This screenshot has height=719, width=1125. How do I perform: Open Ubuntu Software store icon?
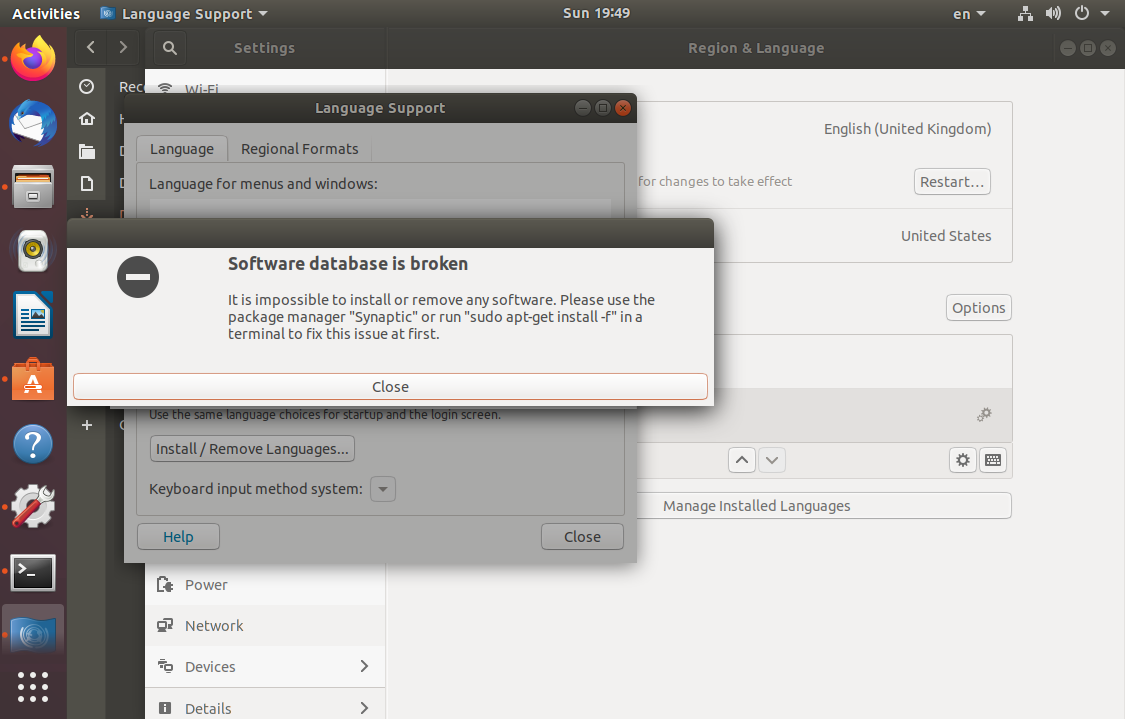point(33,380)
